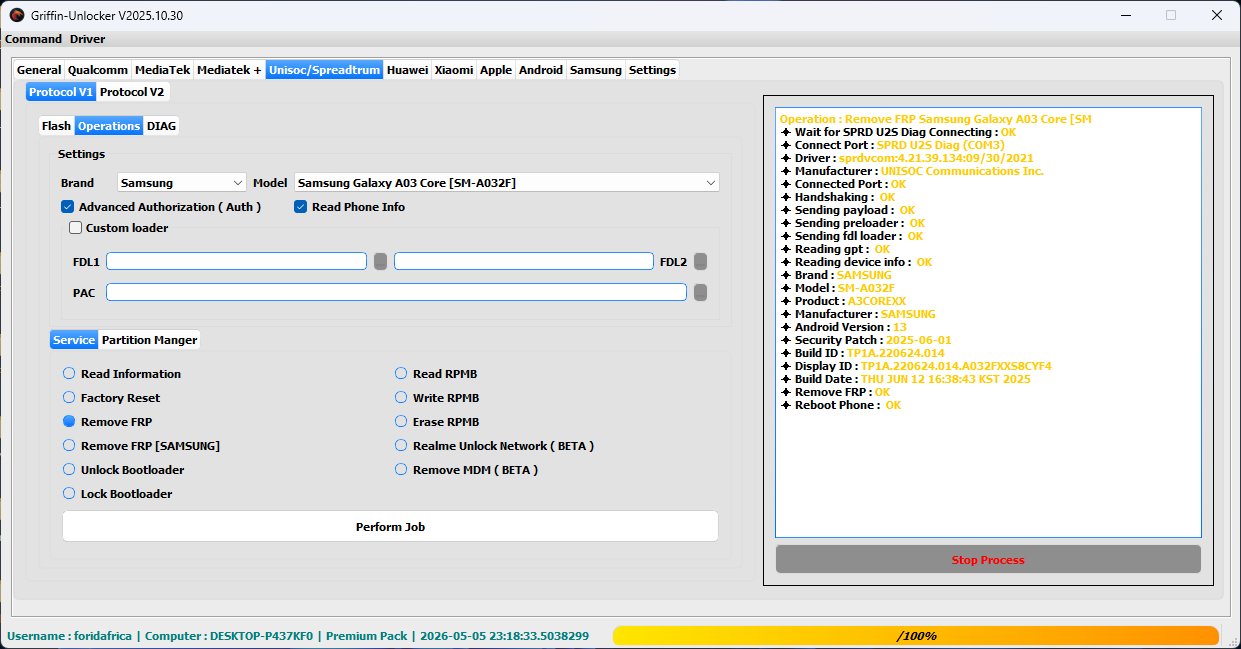Click the Product A3COREXX log line

click(x=843, y=301)
